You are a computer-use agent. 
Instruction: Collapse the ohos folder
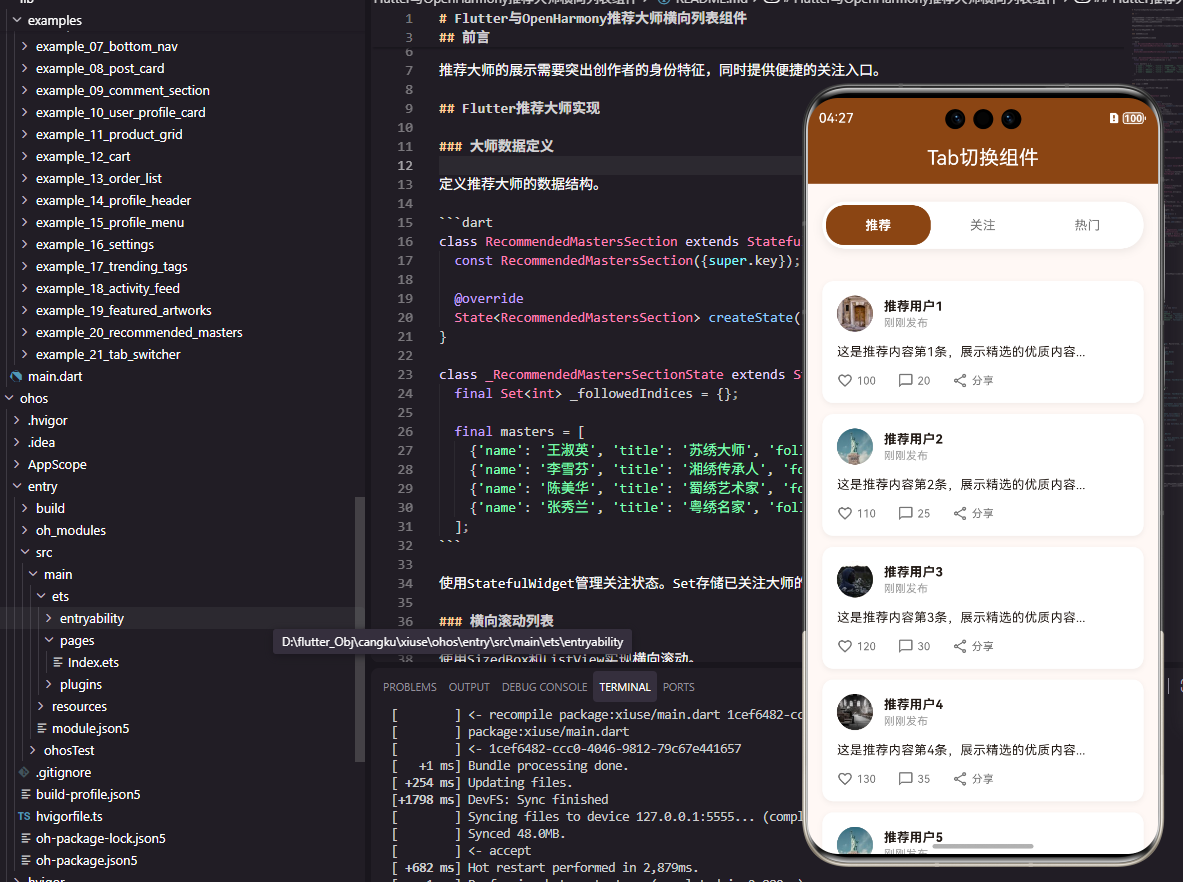[x=9, y=398]
